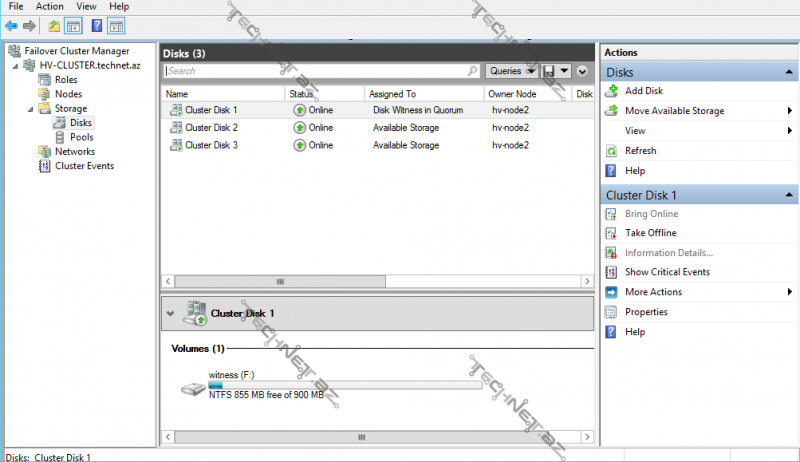Expand the View submenu arrow in Actions

(789, 131)
